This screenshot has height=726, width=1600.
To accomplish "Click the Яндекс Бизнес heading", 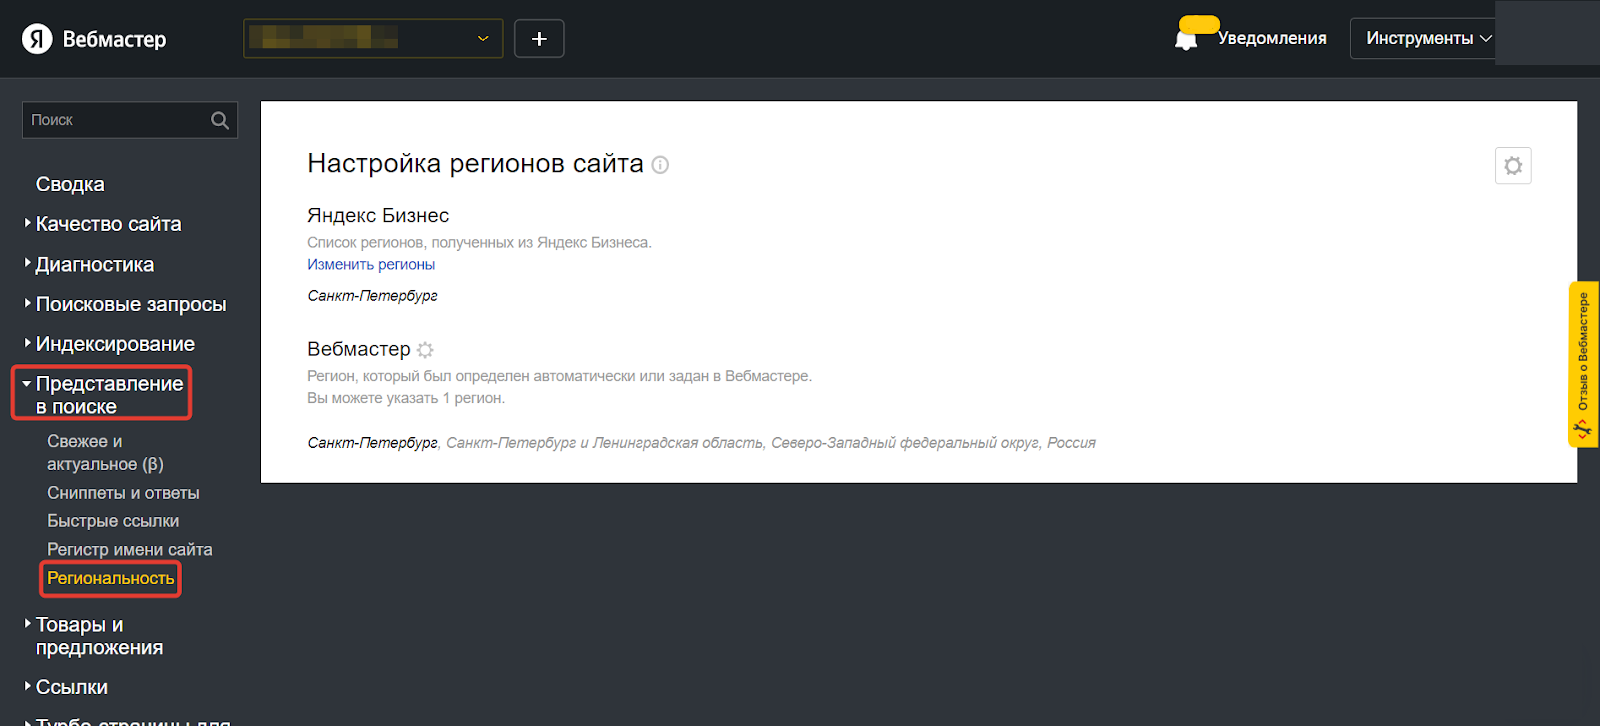I will [378, 215].
